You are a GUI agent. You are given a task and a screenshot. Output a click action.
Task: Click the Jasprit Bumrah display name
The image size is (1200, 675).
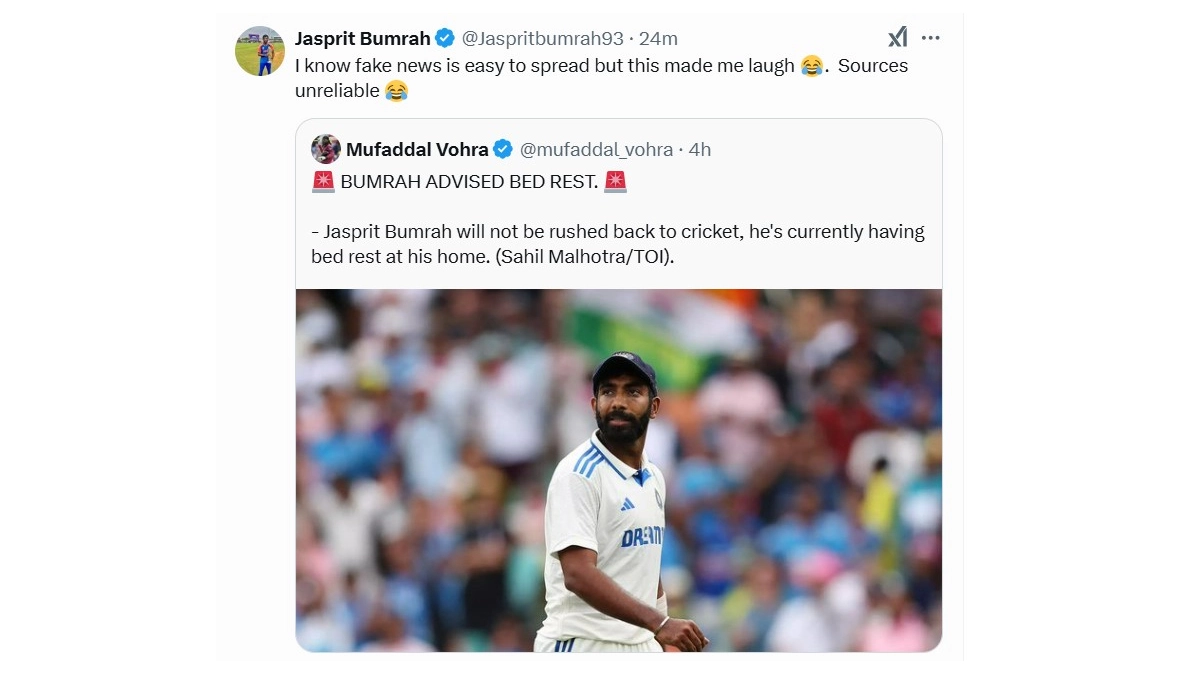point(362,38)
